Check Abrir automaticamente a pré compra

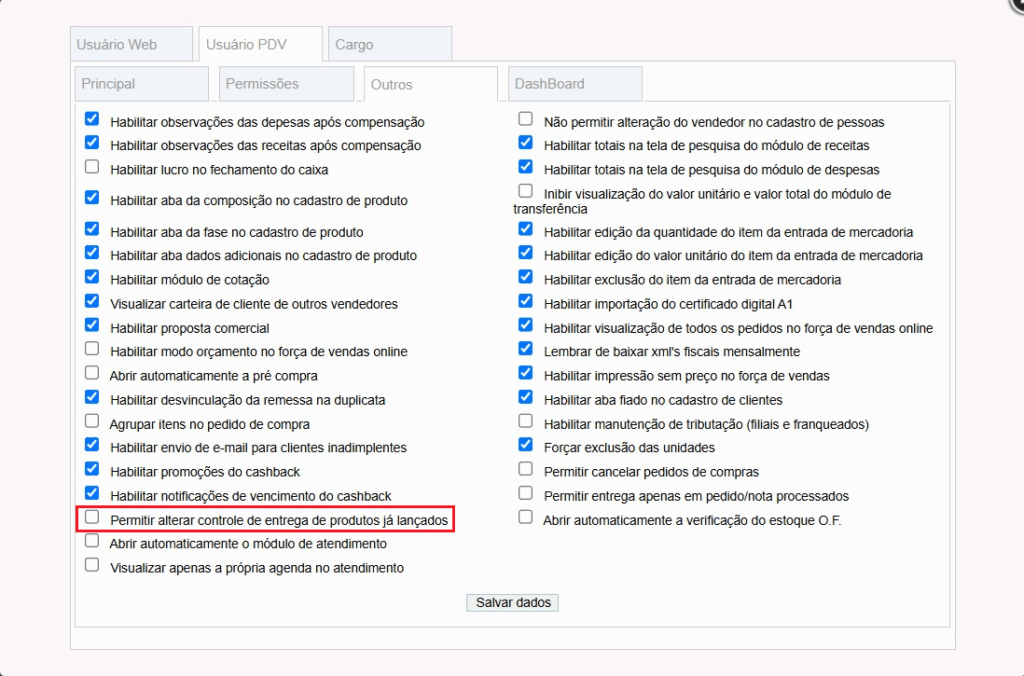[x=92, y=372]
